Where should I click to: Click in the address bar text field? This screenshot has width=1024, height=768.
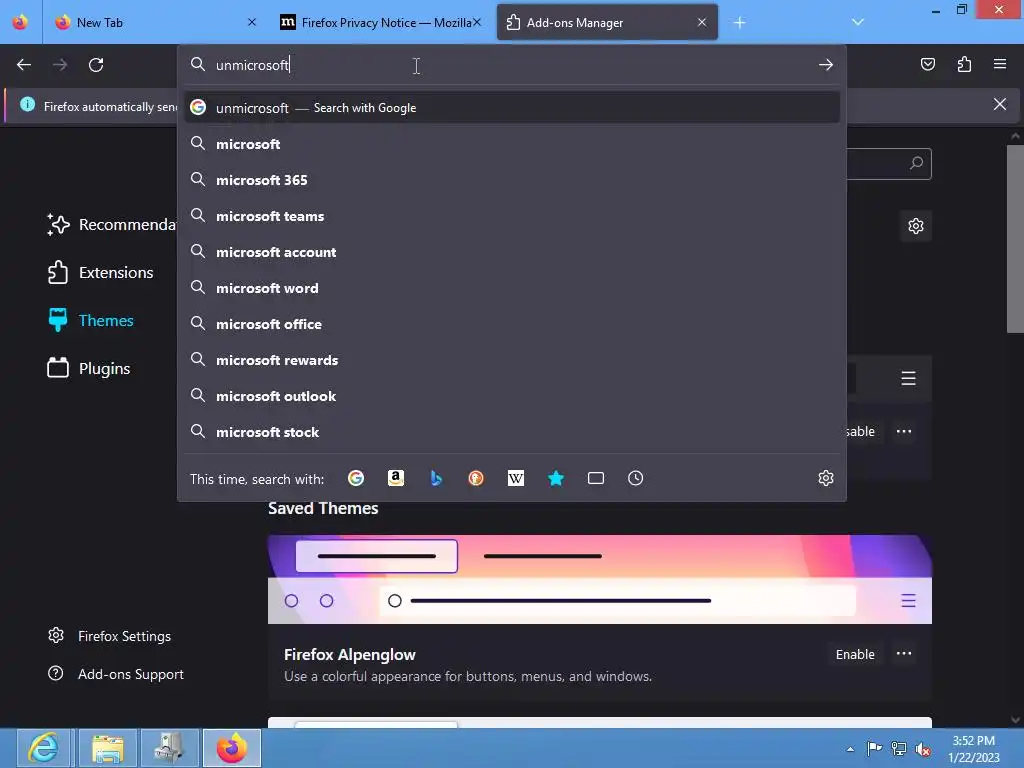(x=513, y=65)
